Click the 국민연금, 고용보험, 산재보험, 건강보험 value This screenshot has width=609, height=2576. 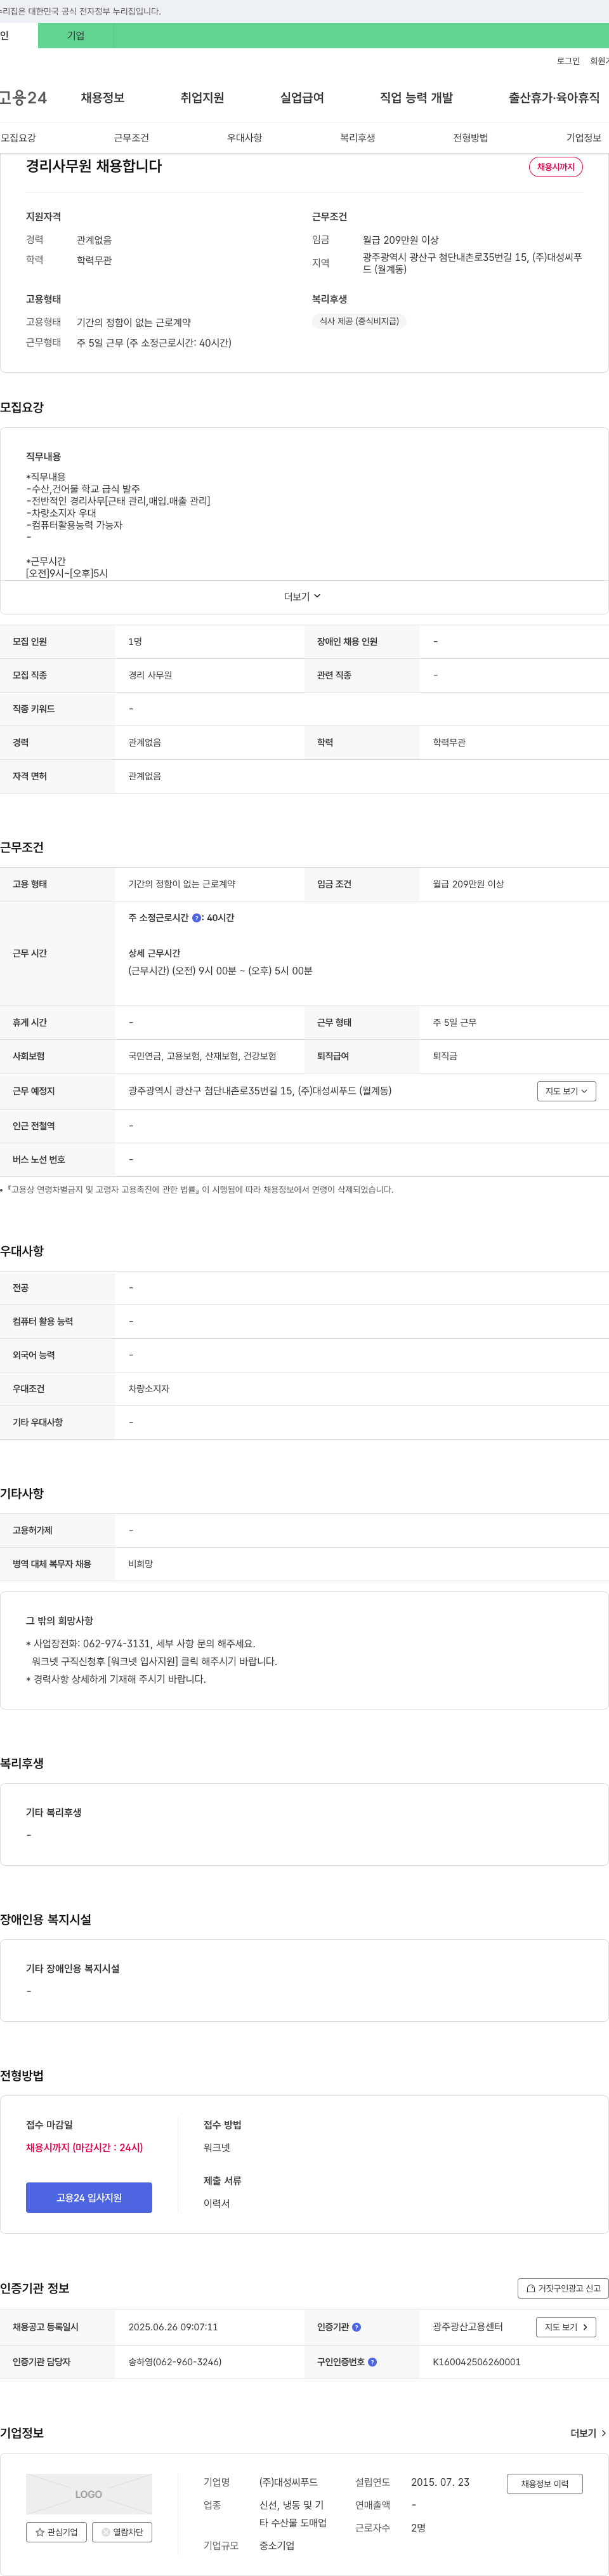[202, 1056]
